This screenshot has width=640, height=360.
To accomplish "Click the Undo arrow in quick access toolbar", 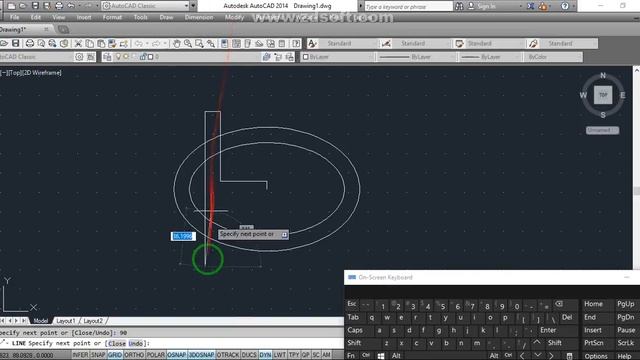I will [71, 6].
